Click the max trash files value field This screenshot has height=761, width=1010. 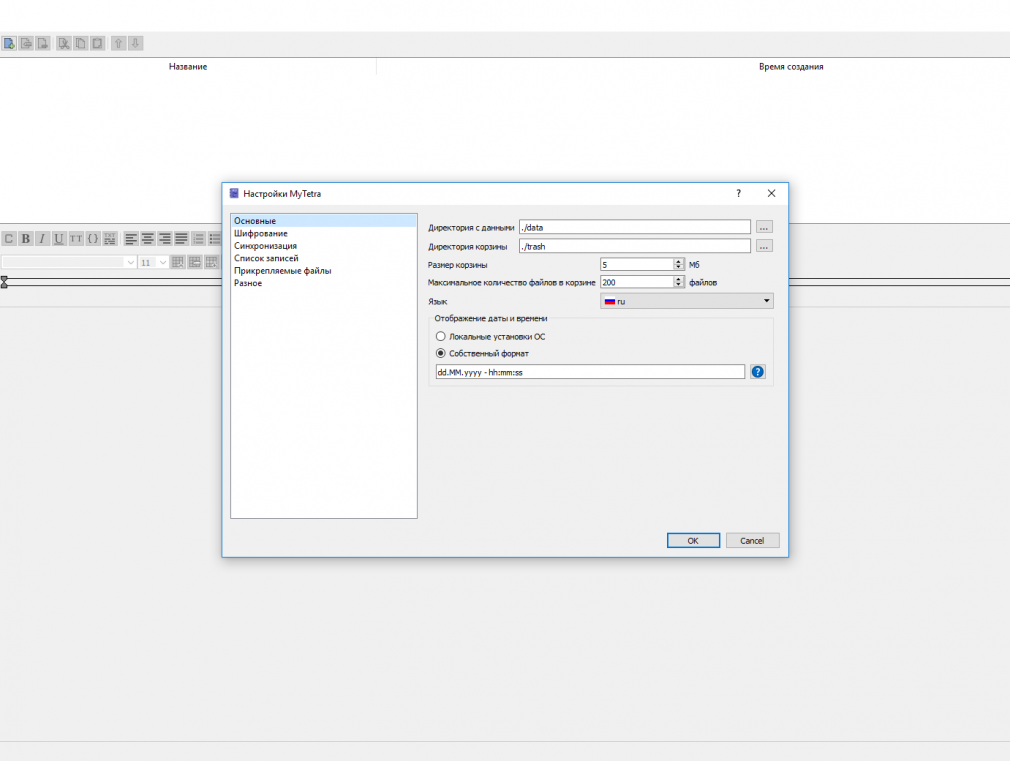(637, 282)
